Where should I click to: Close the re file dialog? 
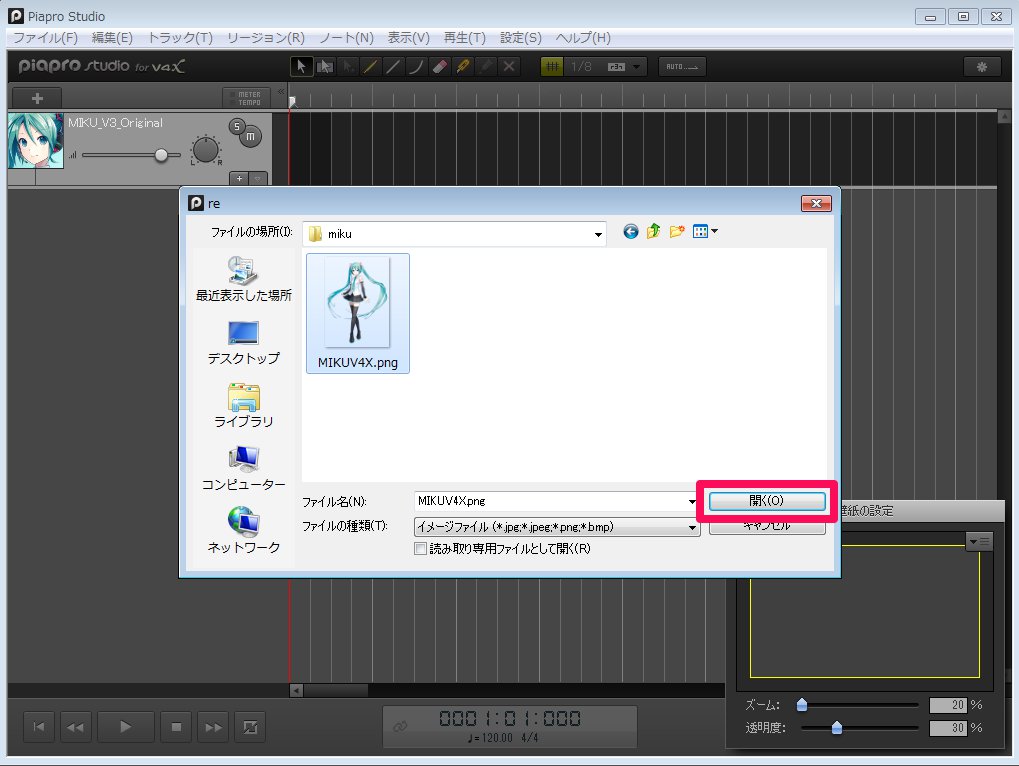(x=816, y=203)
